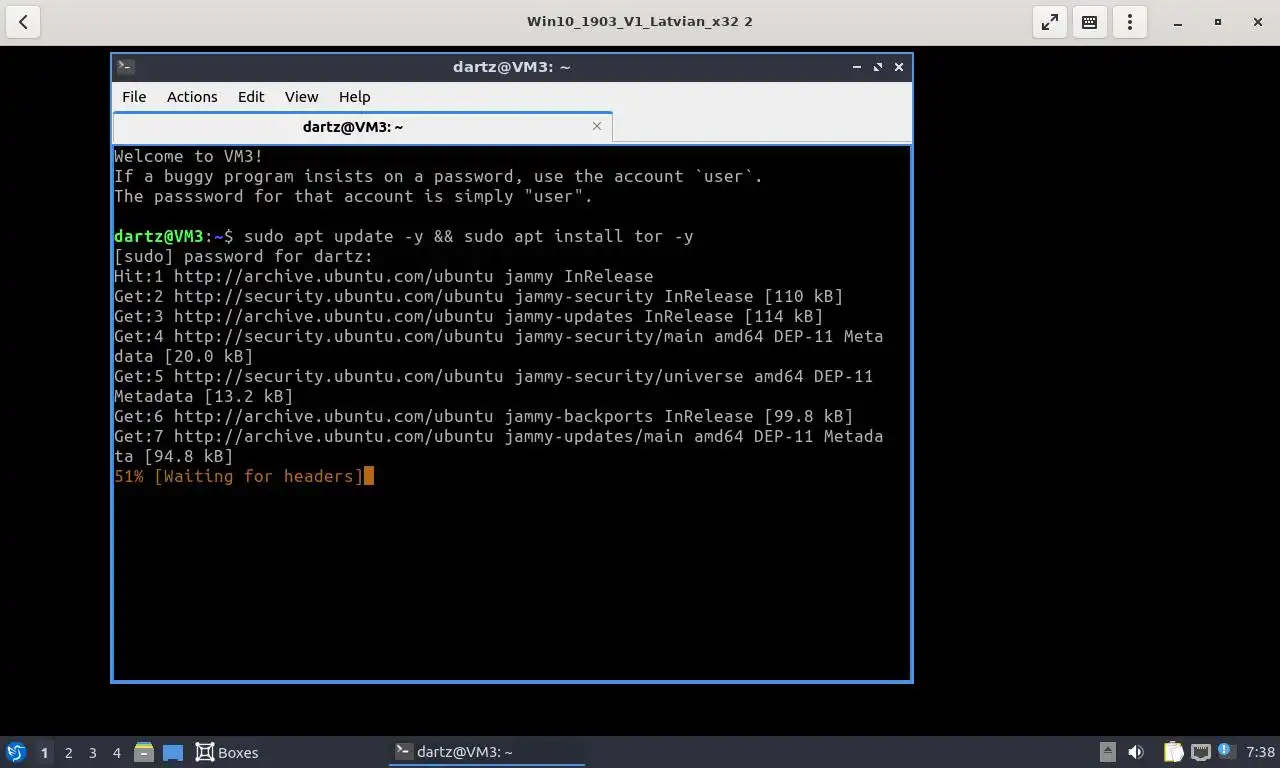
Task: Open the clipboard manager tray icon
Action: [x=1174, y=752]
